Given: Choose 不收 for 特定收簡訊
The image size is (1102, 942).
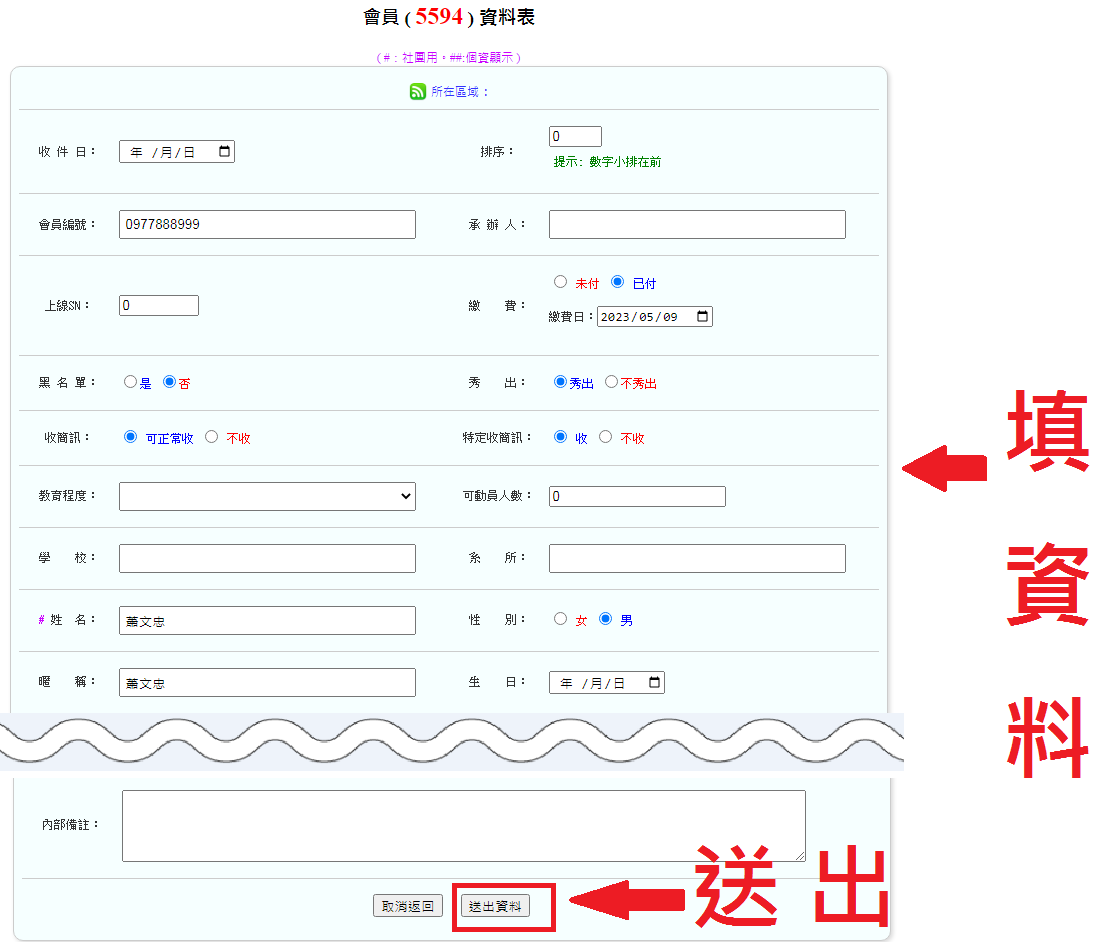Looking at the screenshot, I should [605, 437].
